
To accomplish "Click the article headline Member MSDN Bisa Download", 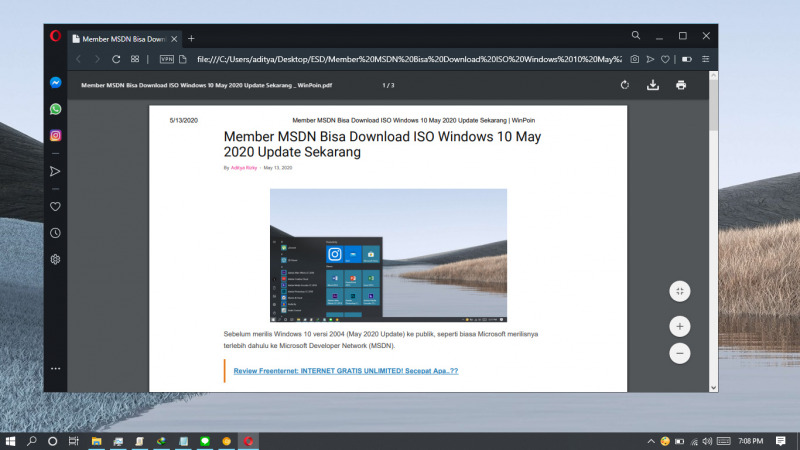I will (x=382, y=144).
